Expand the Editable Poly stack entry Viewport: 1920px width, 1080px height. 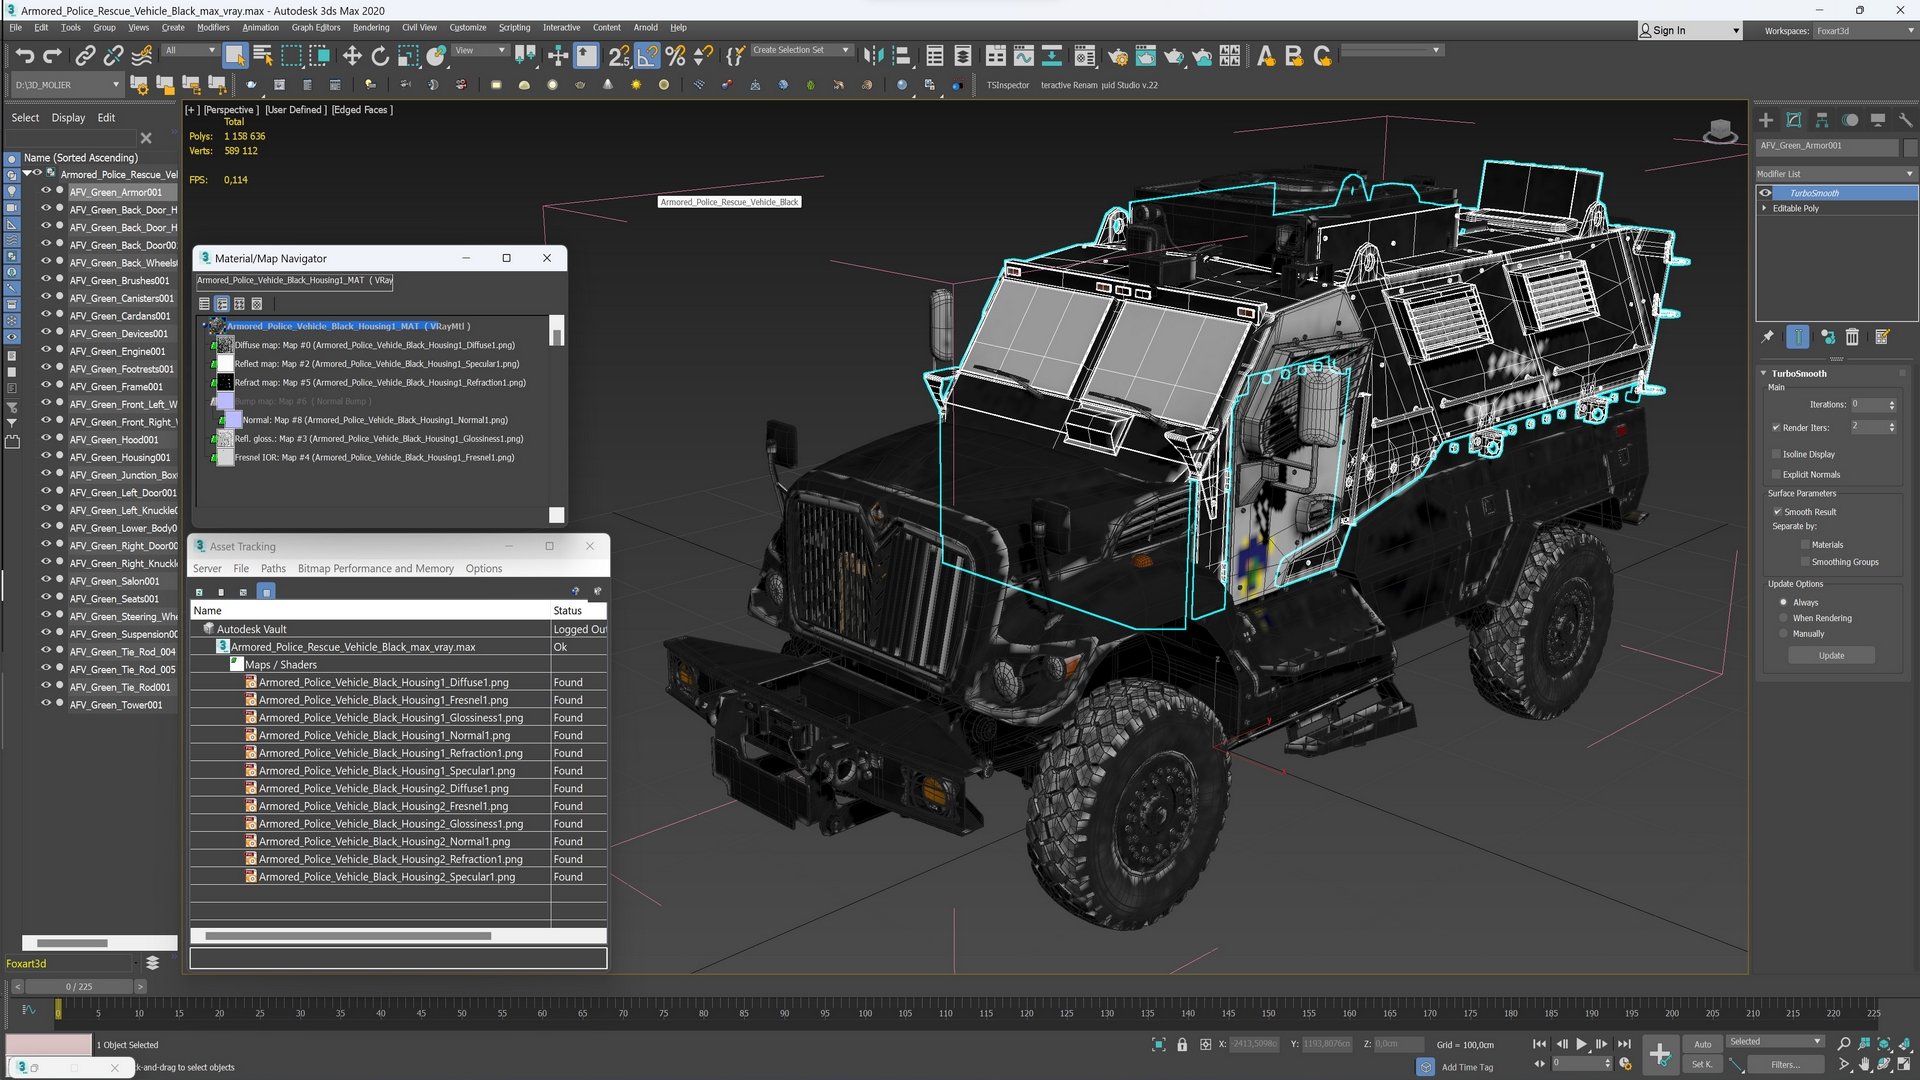pos(1764,208)
